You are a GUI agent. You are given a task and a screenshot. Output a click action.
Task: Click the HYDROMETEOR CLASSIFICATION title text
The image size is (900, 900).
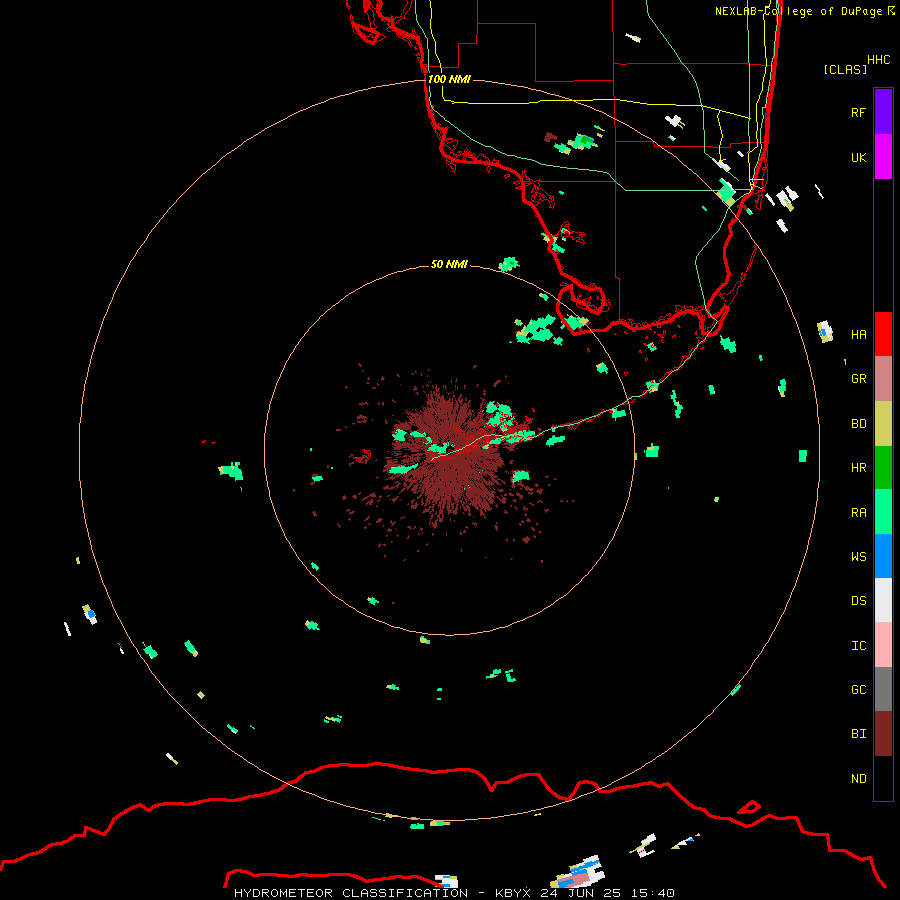coord(351,893)
